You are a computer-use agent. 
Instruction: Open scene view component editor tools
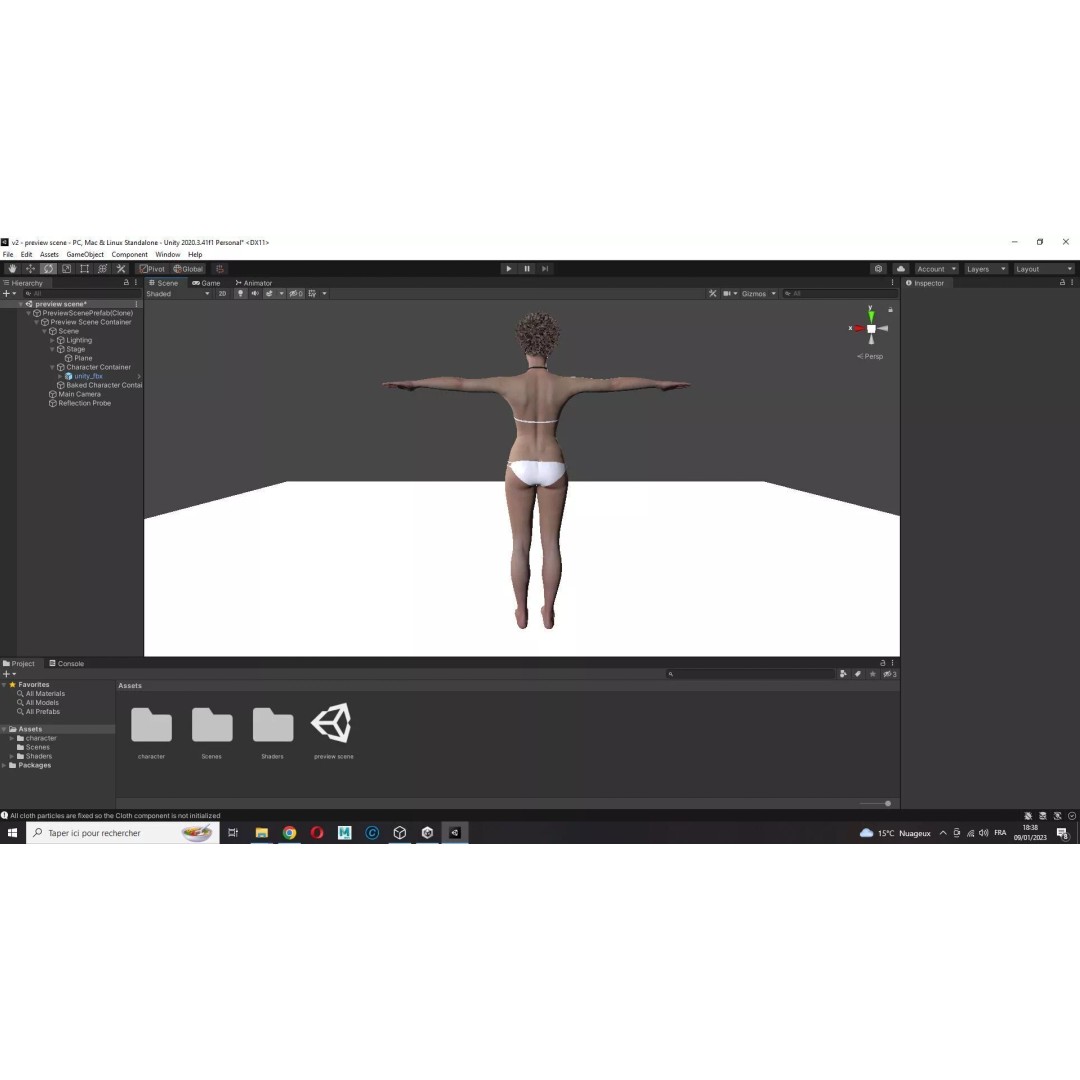click(712, 293)
